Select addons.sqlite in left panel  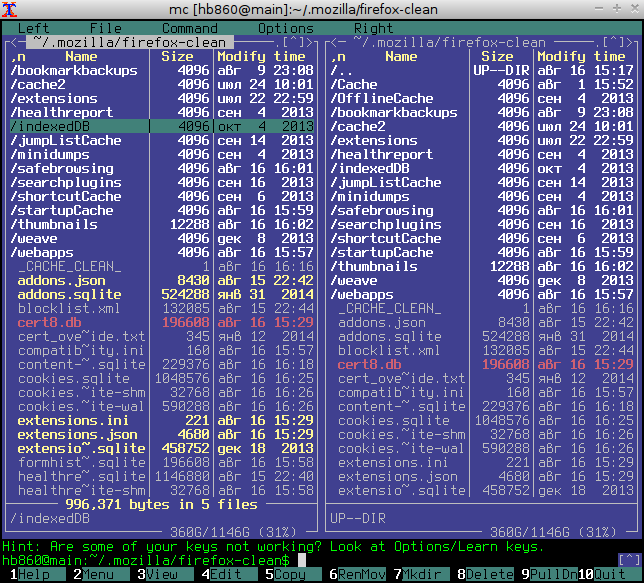(x=162, y=294)
